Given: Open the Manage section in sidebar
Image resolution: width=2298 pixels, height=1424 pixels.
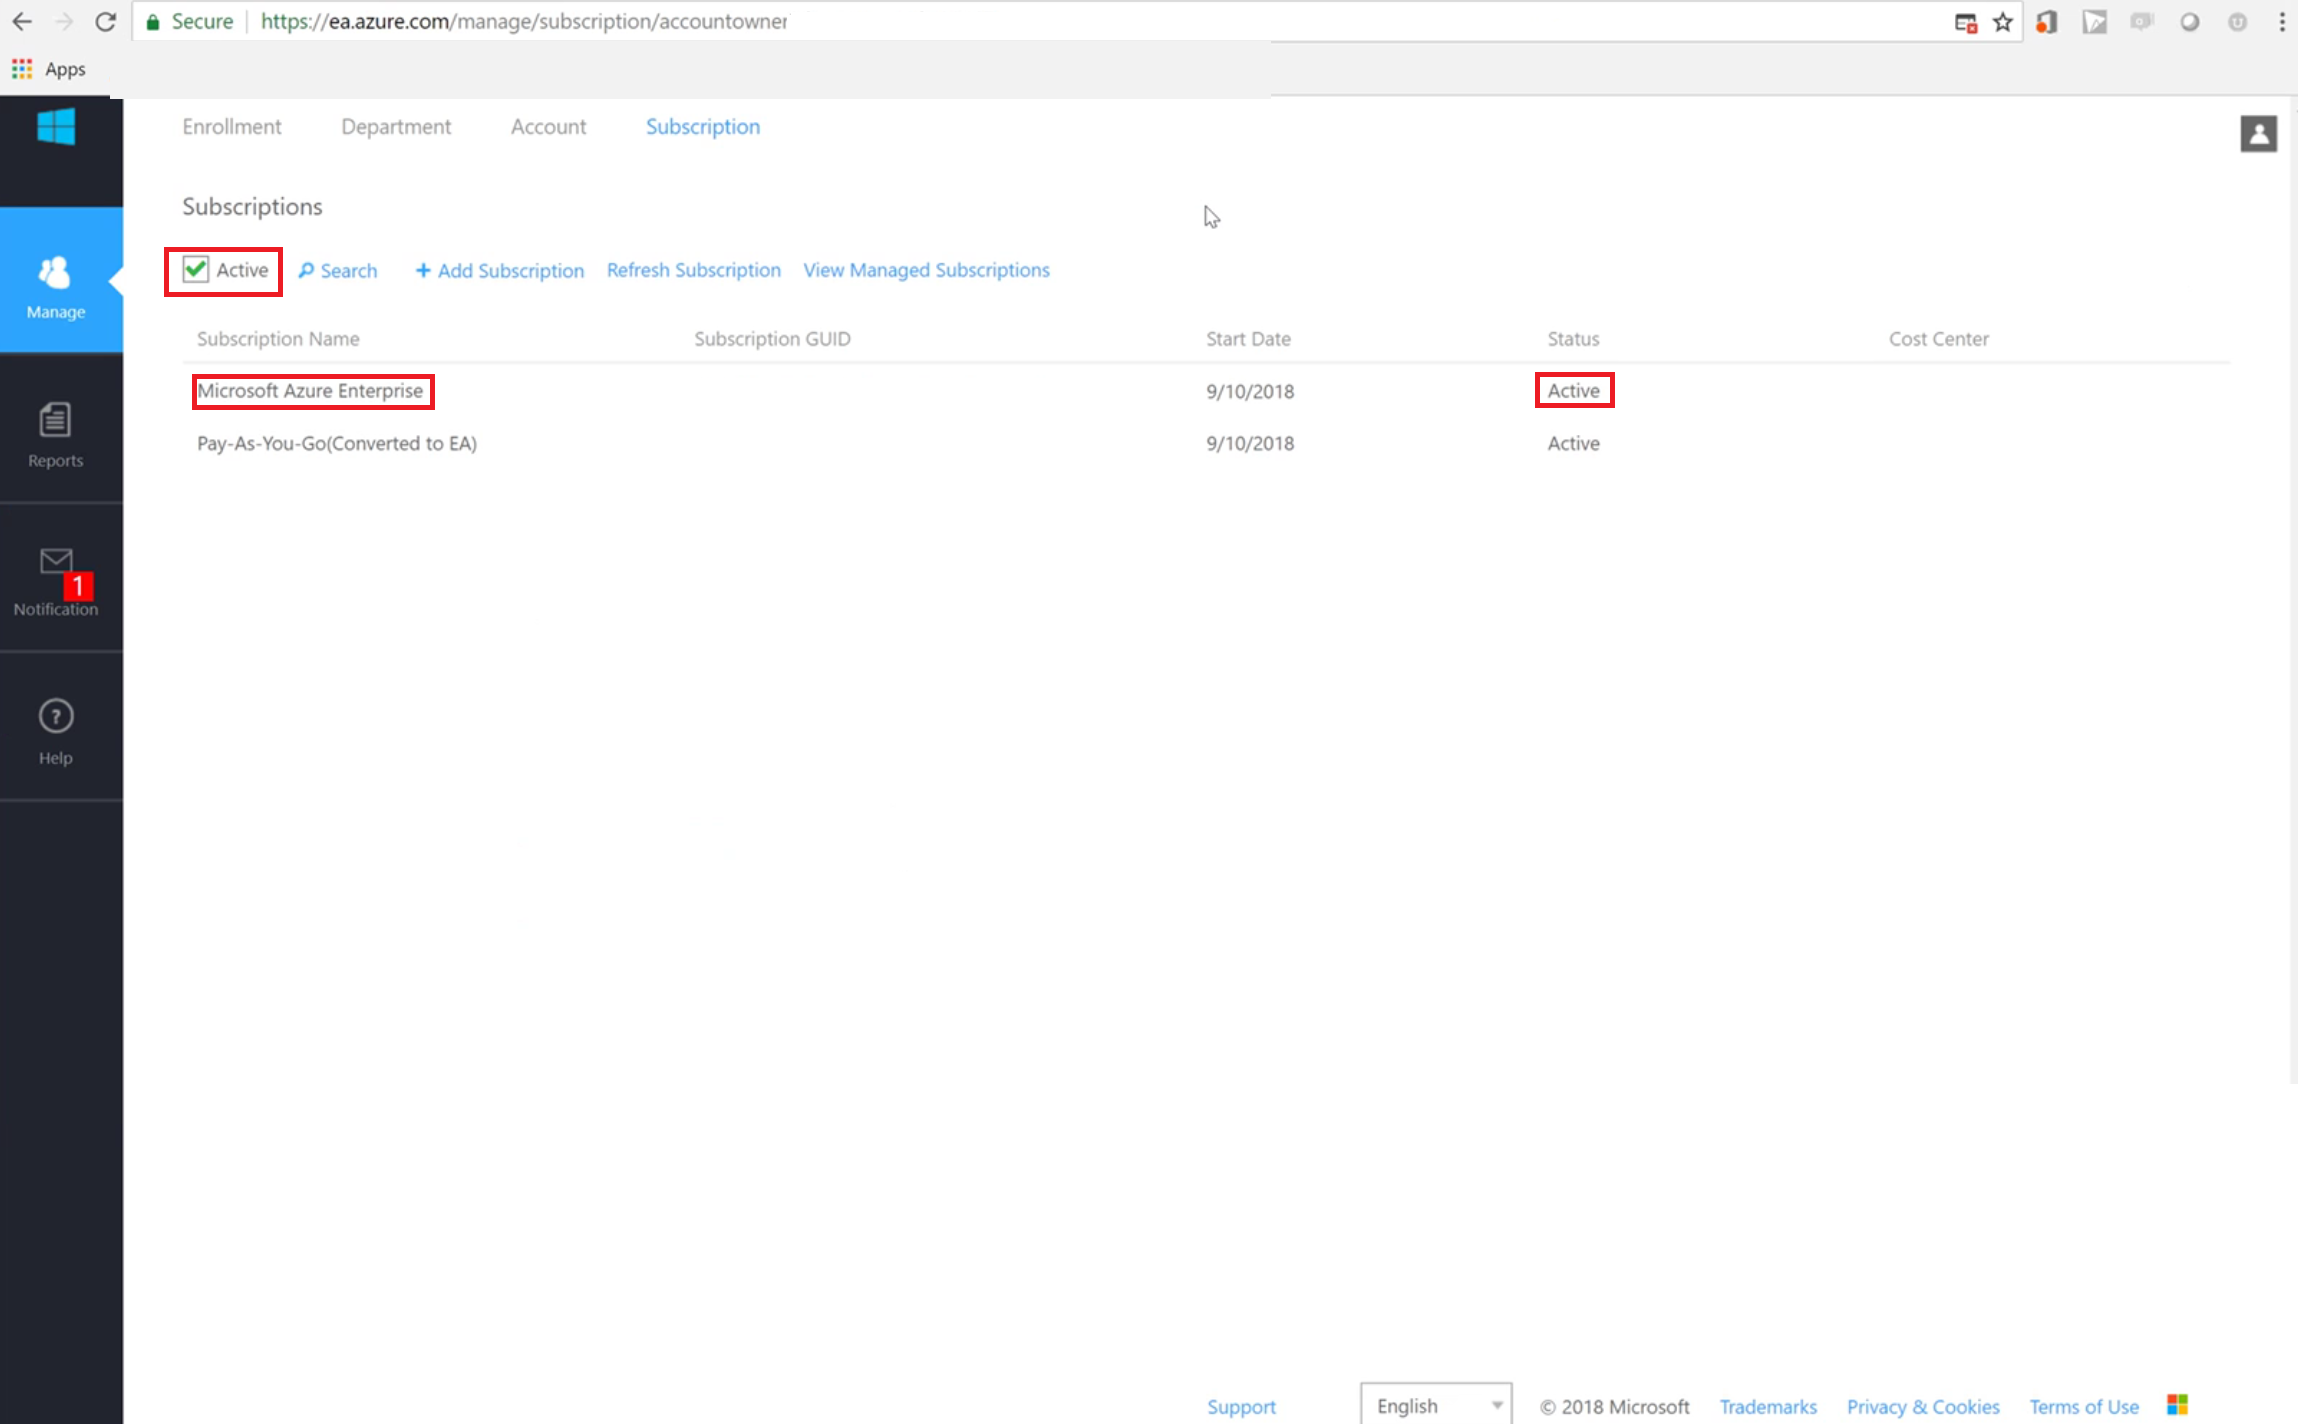Looking at the screenshot, I should [x=56, y=283].
